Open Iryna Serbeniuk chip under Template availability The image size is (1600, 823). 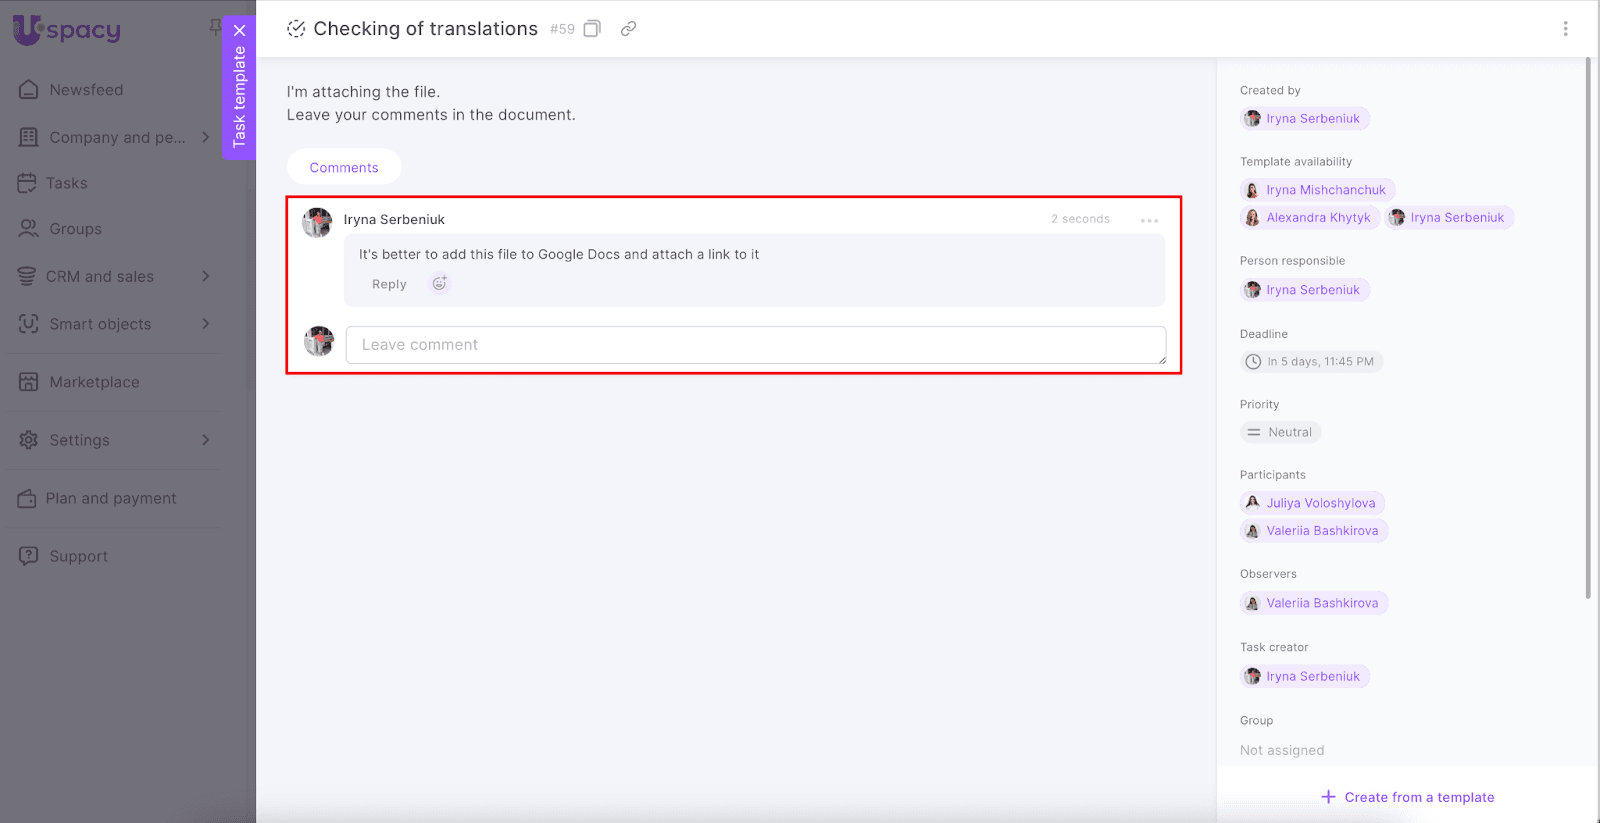(1449, 218)
